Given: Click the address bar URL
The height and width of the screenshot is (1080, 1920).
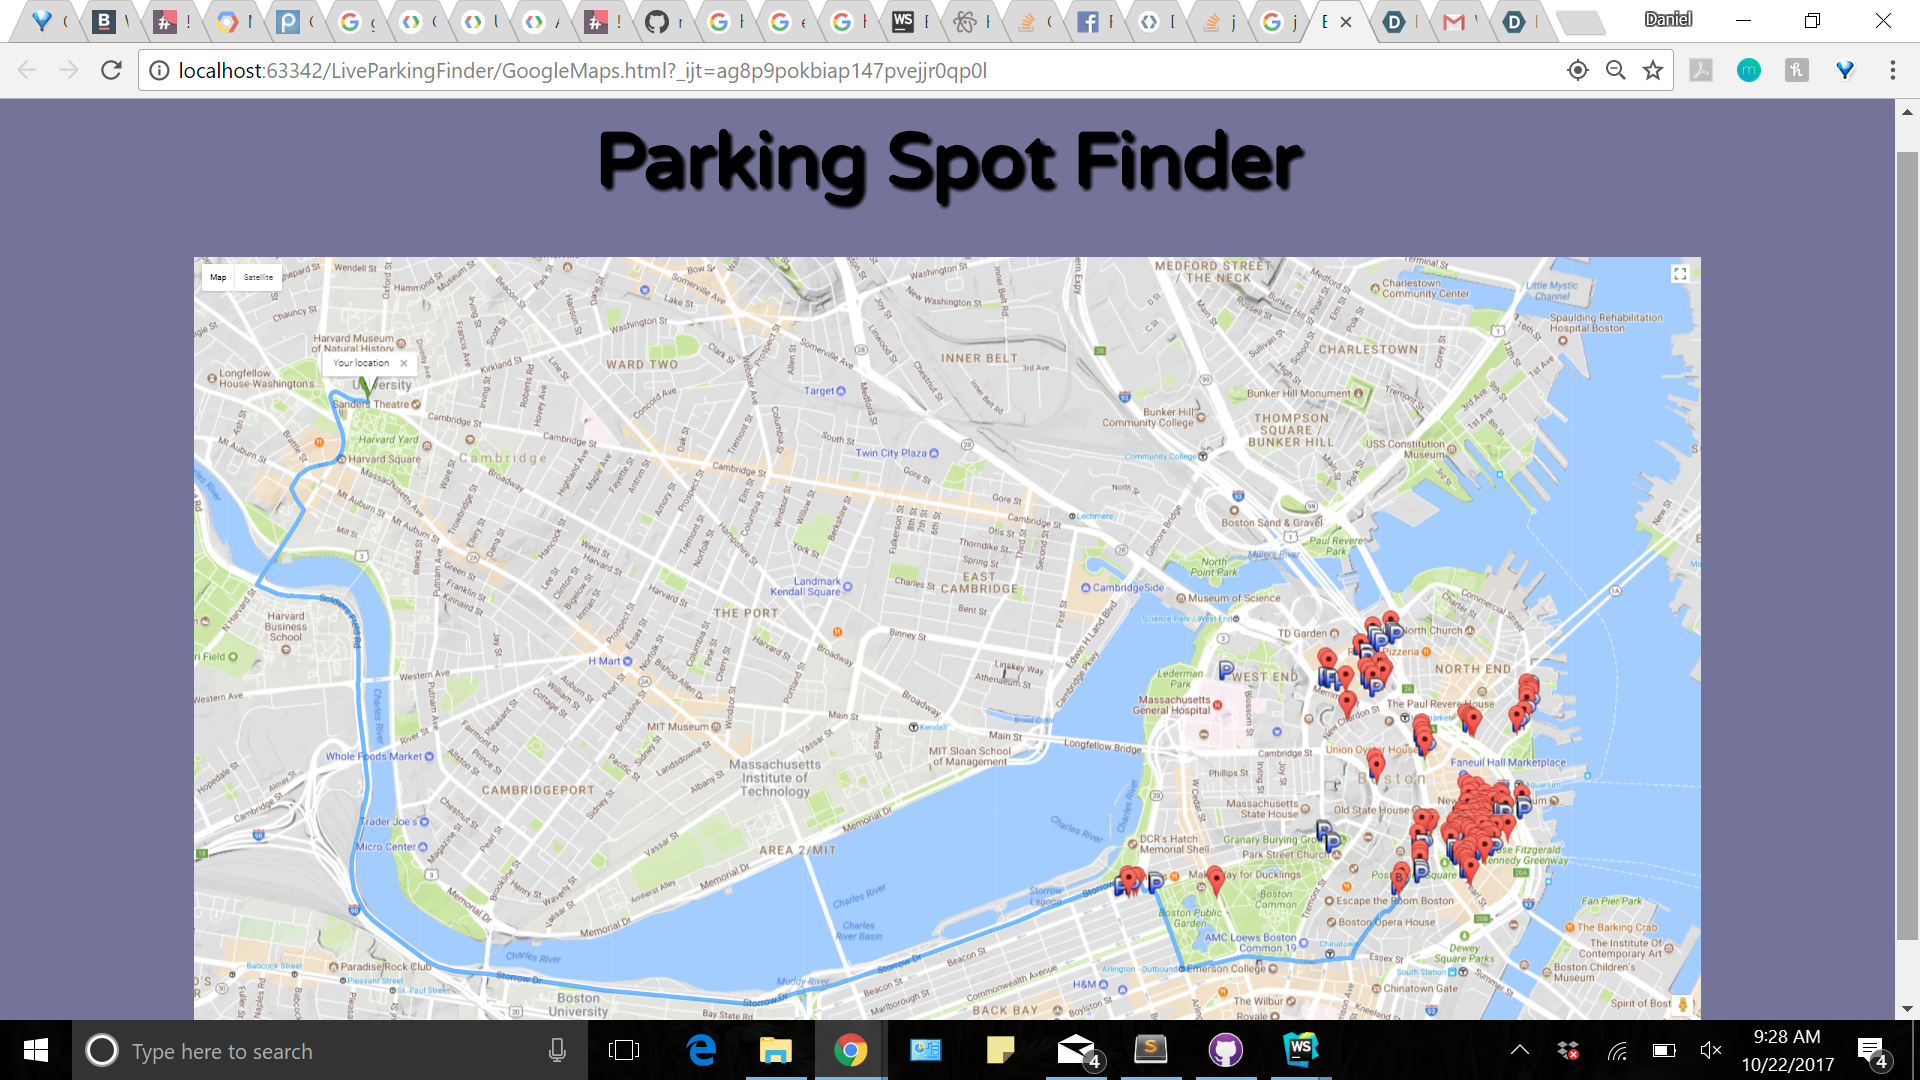Looking at the screenshot, I should tap(582, 70).
